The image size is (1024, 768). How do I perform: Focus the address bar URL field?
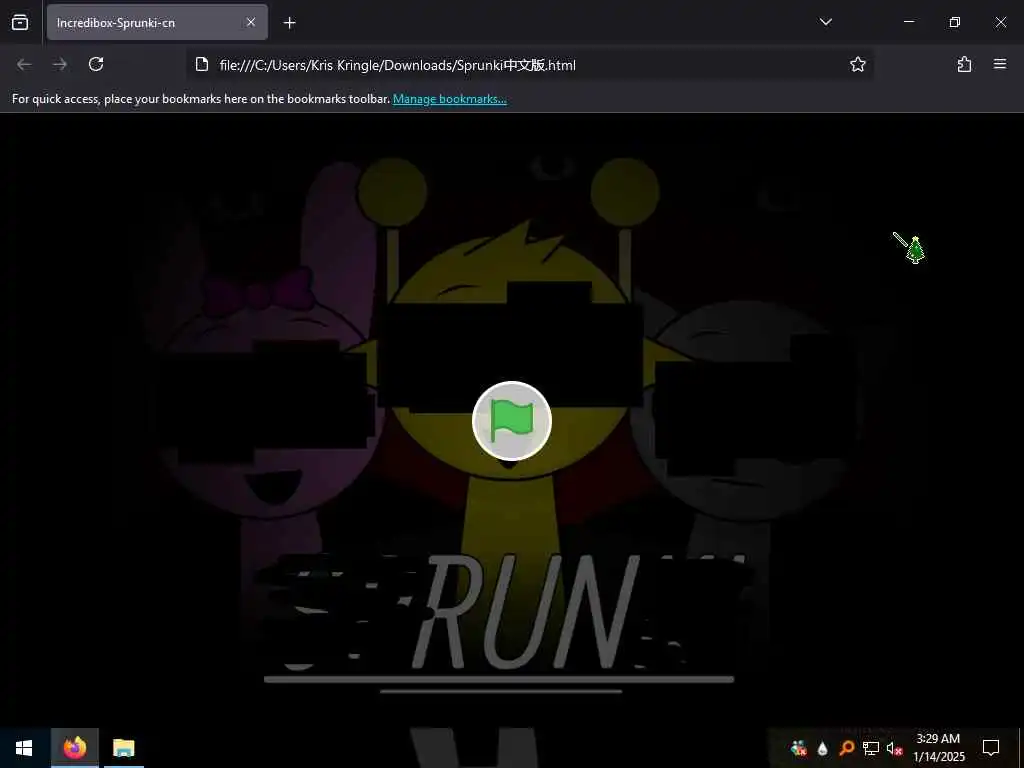pyautogui.click(x=529, y=65)
